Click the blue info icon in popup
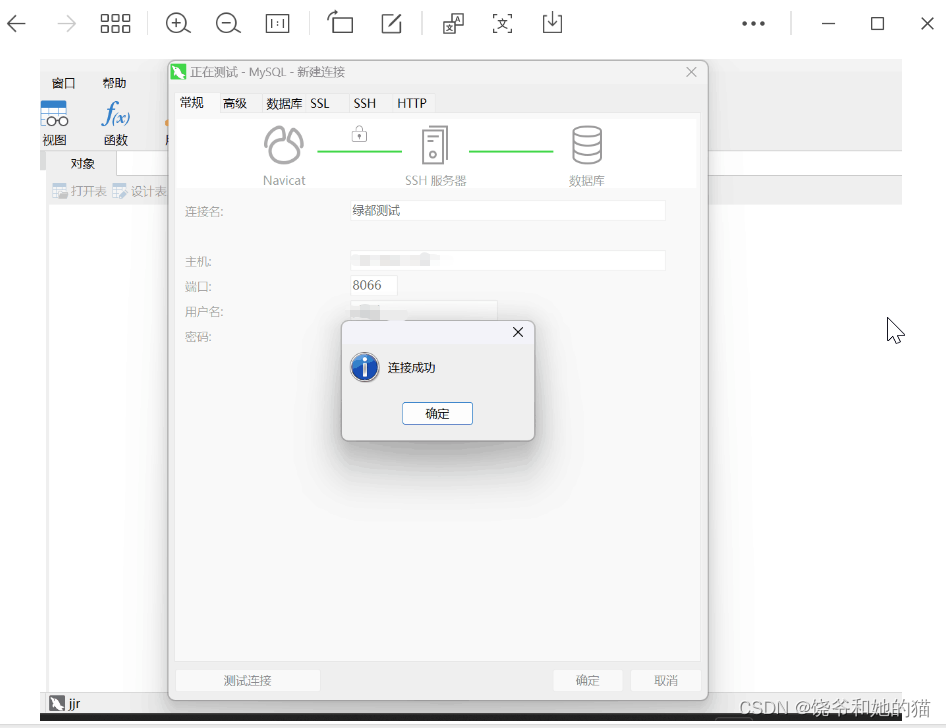The height and width of the screenshot is (728, 946). (365, 367)
